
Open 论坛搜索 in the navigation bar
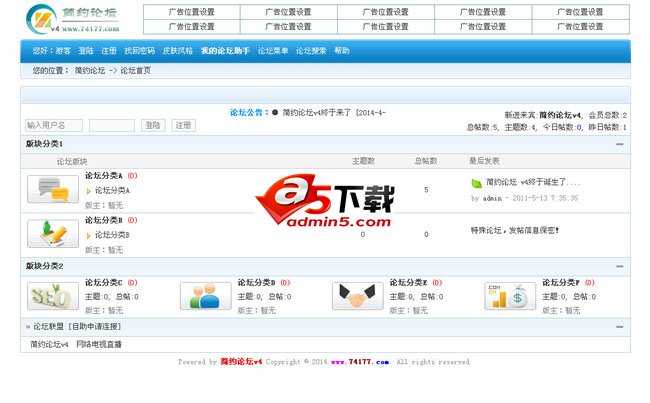(311, 51)
